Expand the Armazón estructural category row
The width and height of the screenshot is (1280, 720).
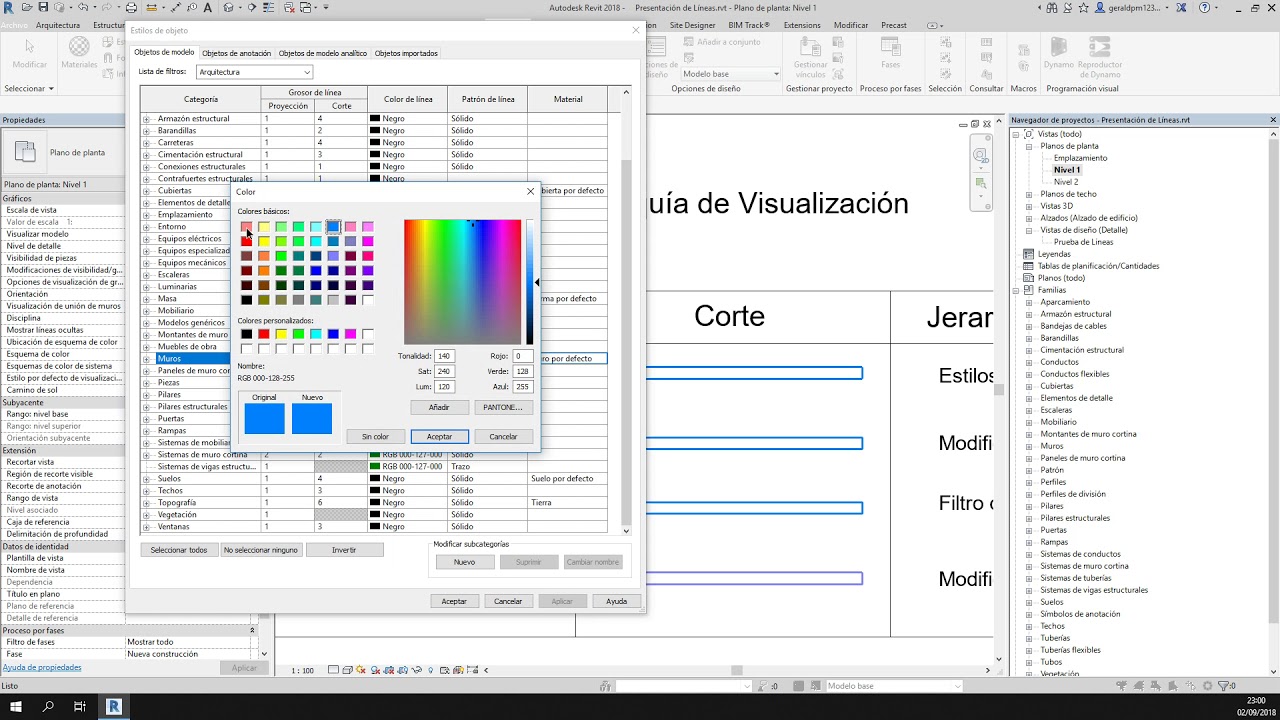pos(147,119)
